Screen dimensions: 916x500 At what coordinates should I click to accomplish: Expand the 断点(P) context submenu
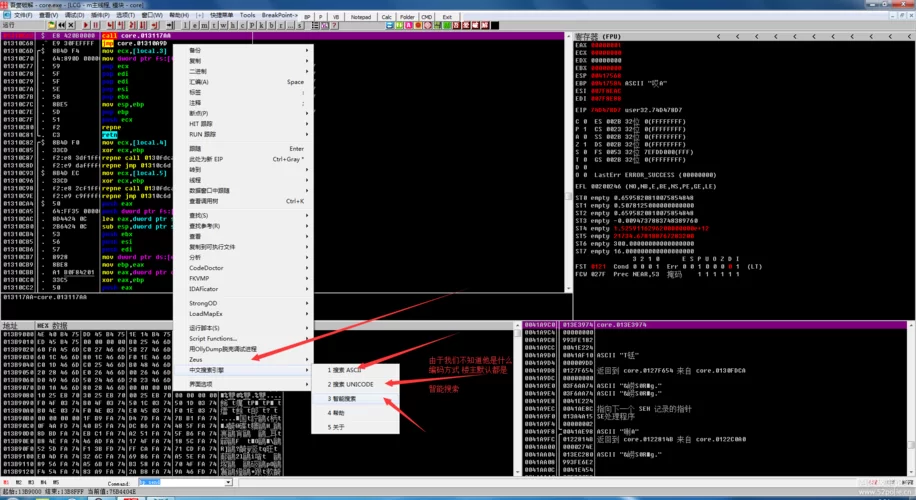[x=245, y=113]
